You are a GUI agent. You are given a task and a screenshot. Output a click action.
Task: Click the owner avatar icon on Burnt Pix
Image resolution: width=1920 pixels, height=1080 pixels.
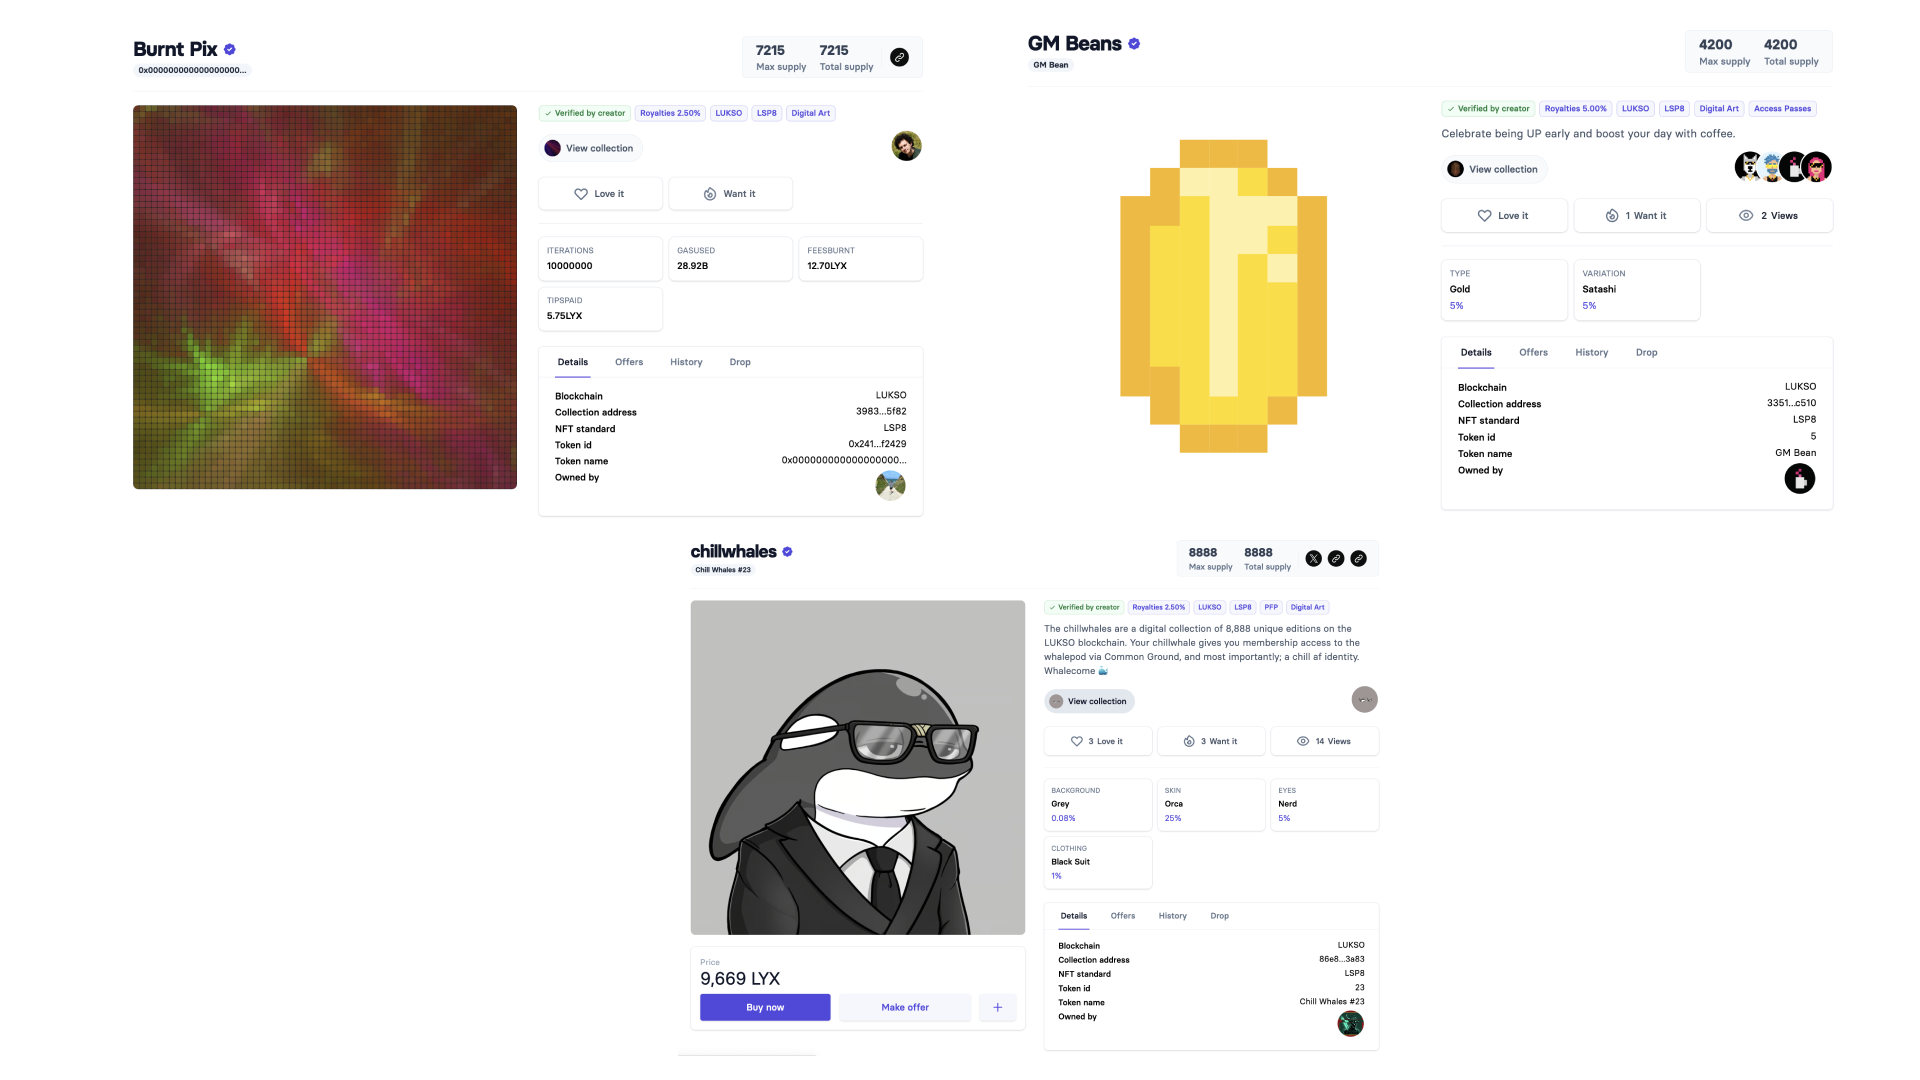[x=891, y=484]
